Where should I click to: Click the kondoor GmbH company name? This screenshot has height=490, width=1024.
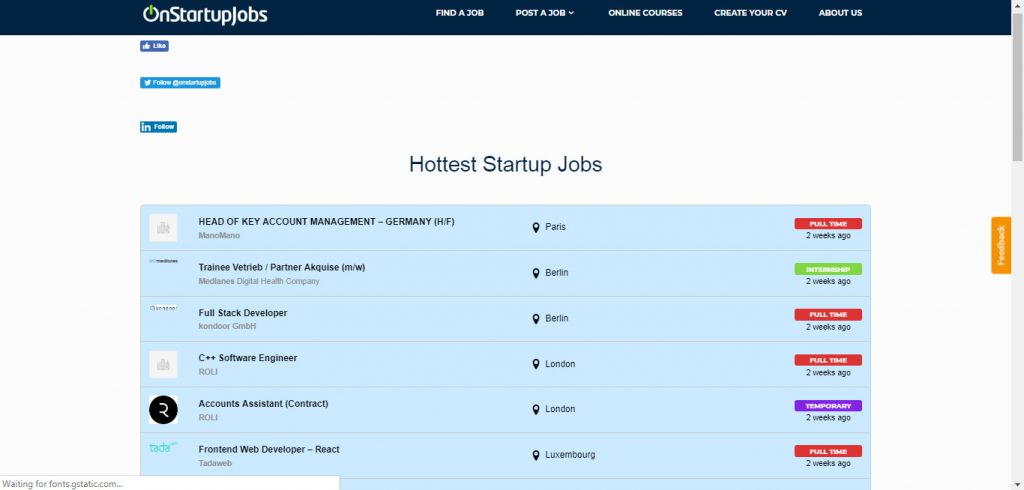[227, 326]
